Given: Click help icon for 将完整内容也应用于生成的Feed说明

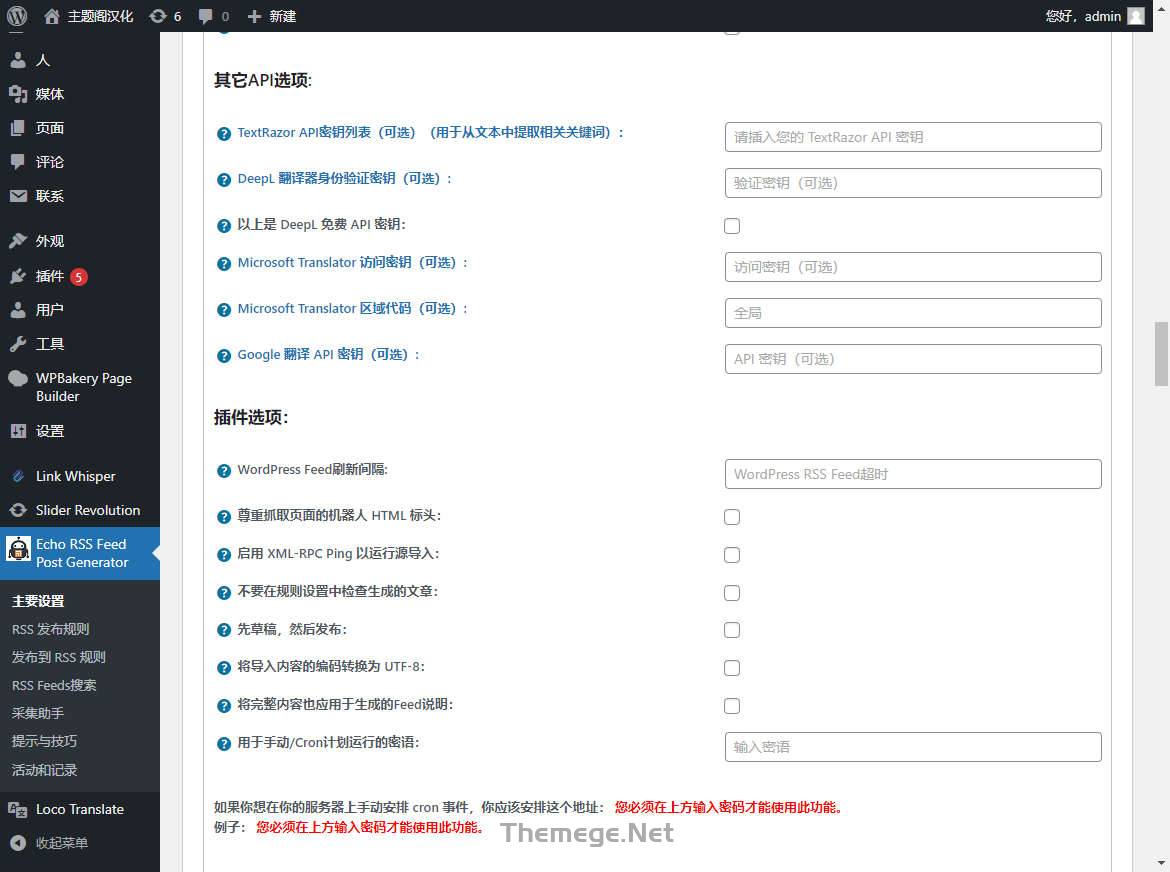Looking at the screenshot, I should click(x=223, y=706).
